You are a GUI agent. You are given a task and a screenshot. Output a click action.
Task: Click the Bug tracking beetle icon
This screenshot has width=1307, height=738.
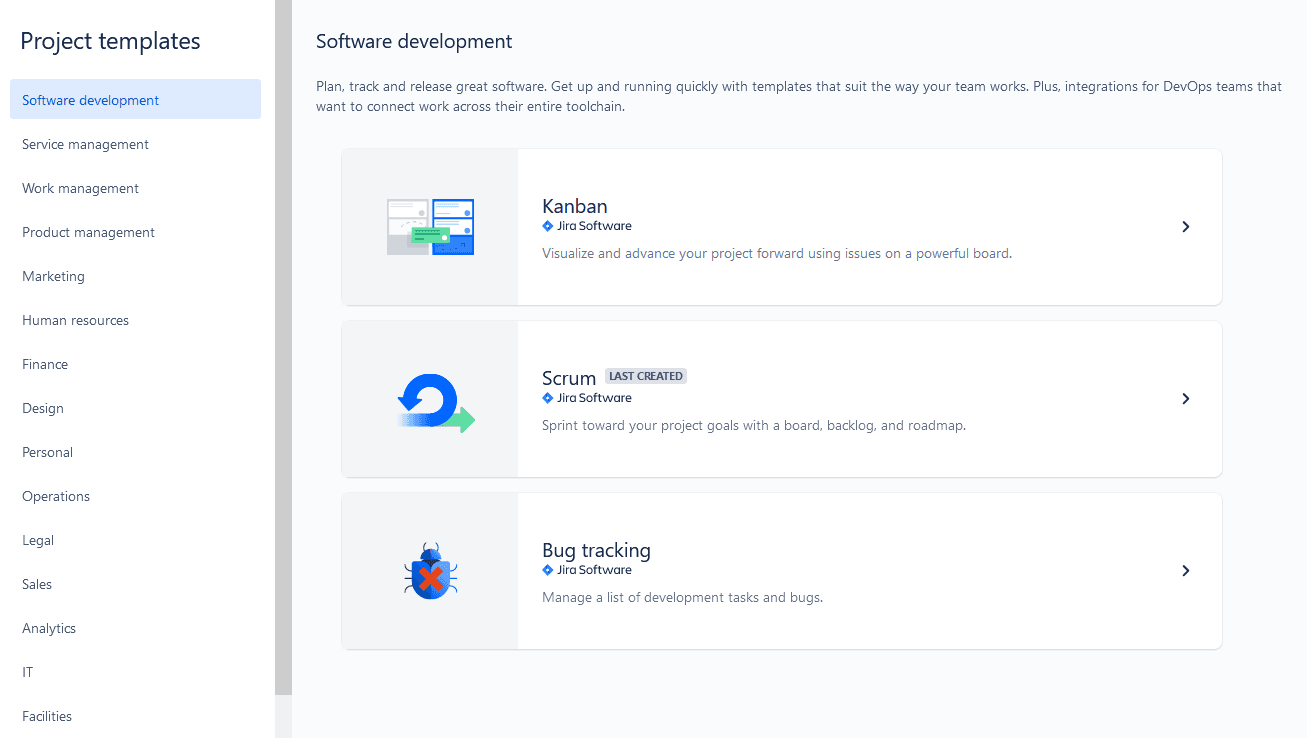(431, 572)
